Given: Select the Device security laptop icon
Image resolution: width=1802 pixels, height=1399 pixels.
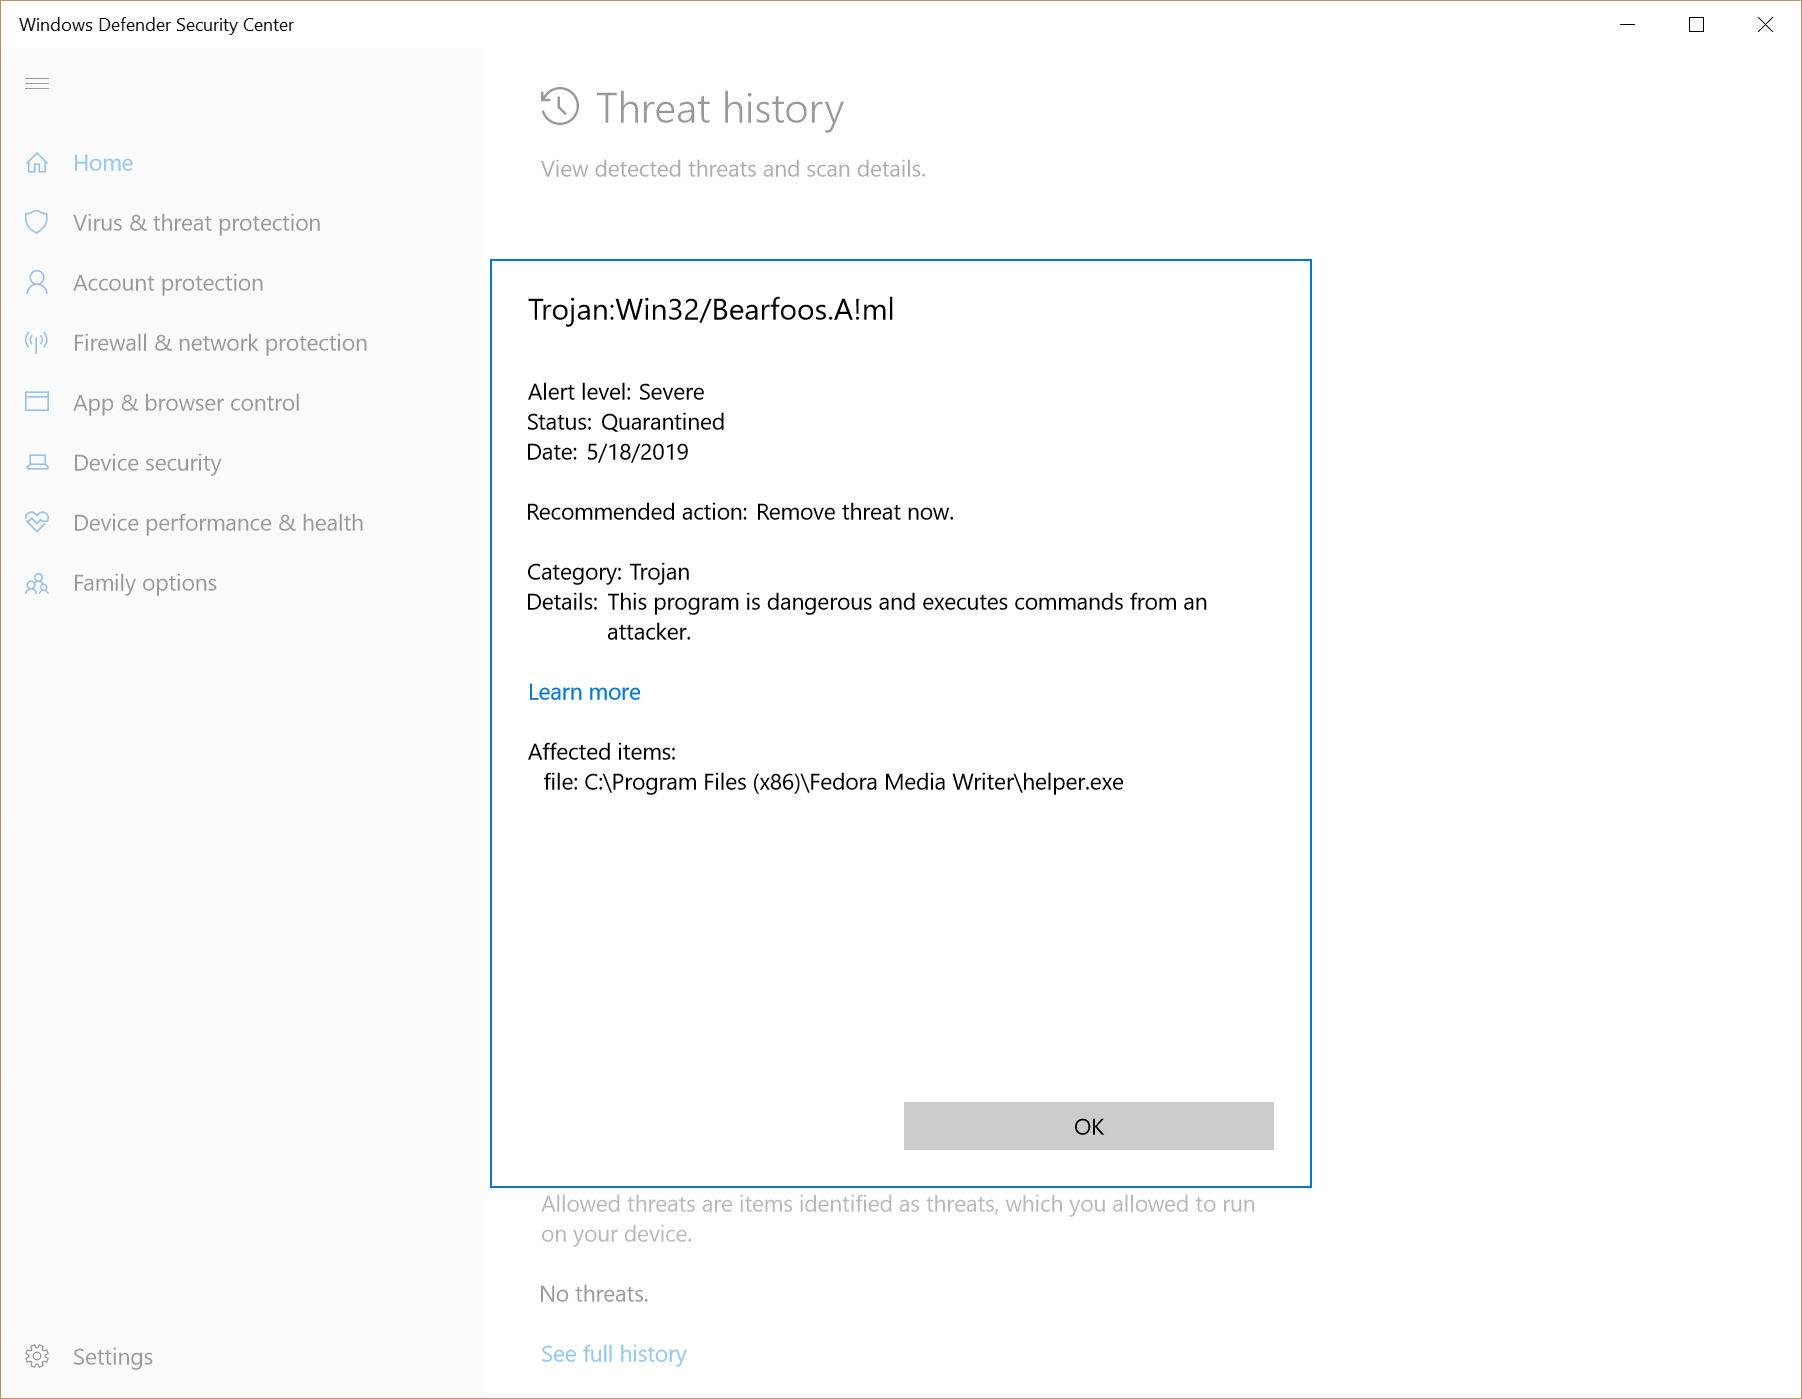Looking at the screenshot, I should coord(37,462).
